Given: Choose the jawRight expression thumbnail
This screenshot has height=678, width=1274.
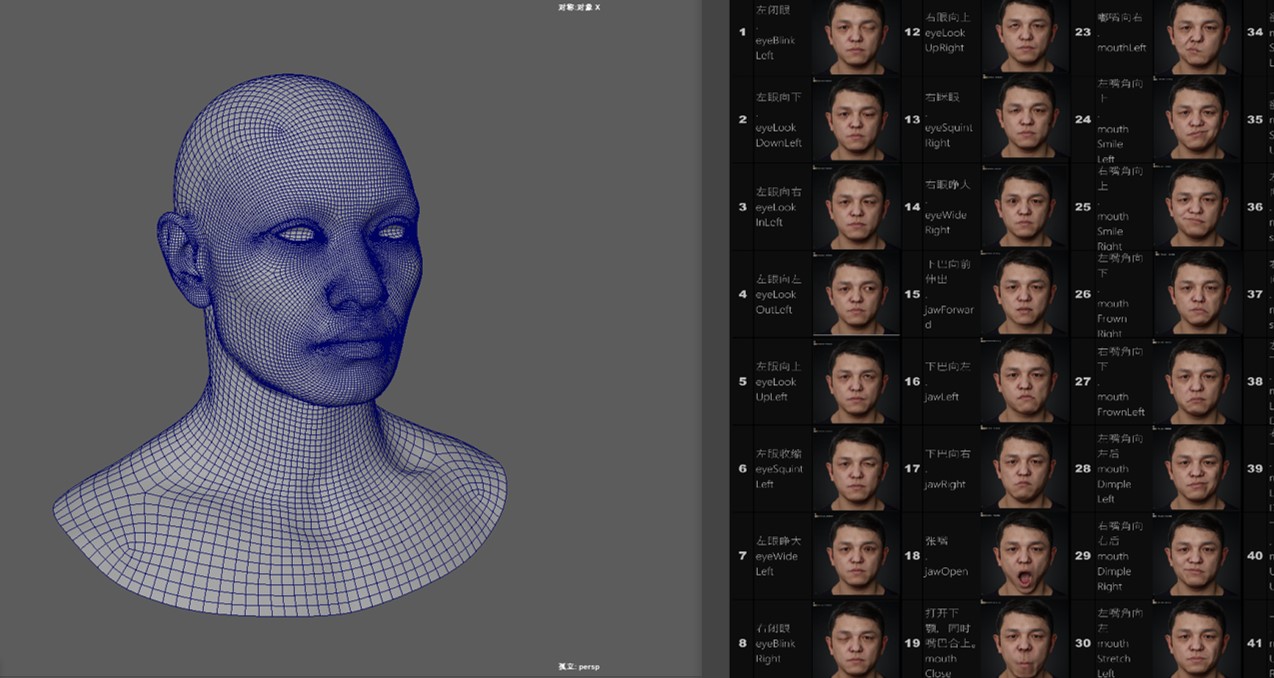Looking at the screenshot, I should [1026, 469].
